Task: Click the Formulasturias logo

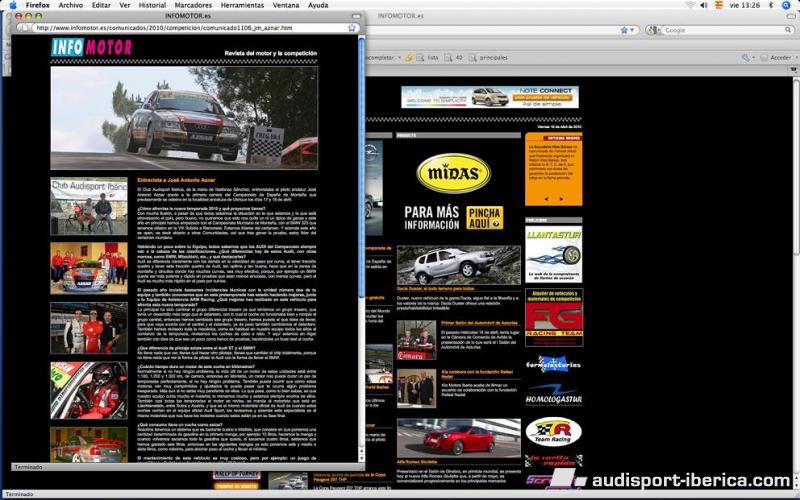Action: tap(554, 364)
